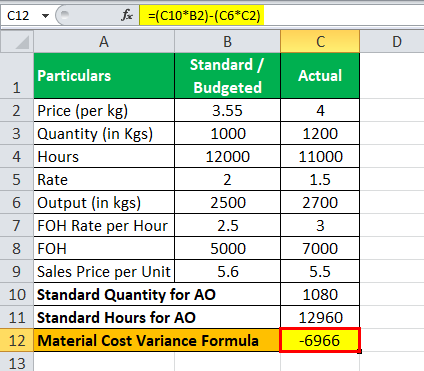Image resolution: width=424 pixels, height=371 pixels.
Task: Select row 11 header
Action: coord(17,317)
